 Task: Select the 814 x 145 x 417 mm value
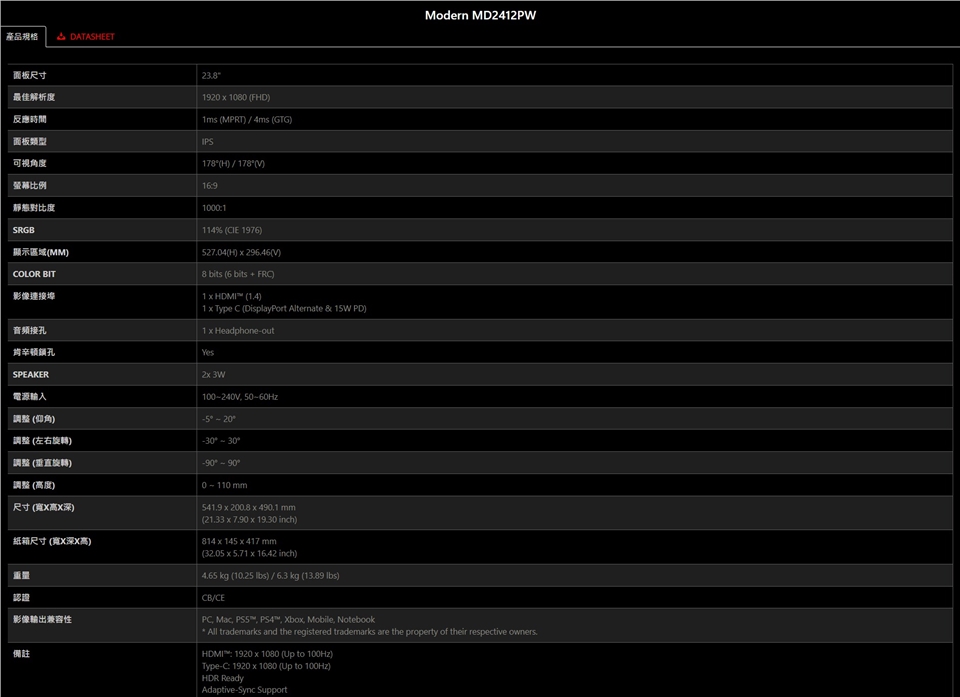pos(239,541)
